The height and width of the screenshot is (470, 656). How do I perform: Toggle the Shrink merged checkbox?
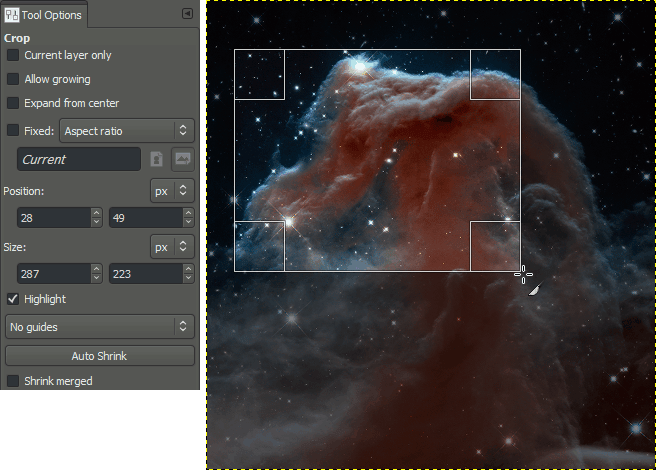[x=13, y=381]
